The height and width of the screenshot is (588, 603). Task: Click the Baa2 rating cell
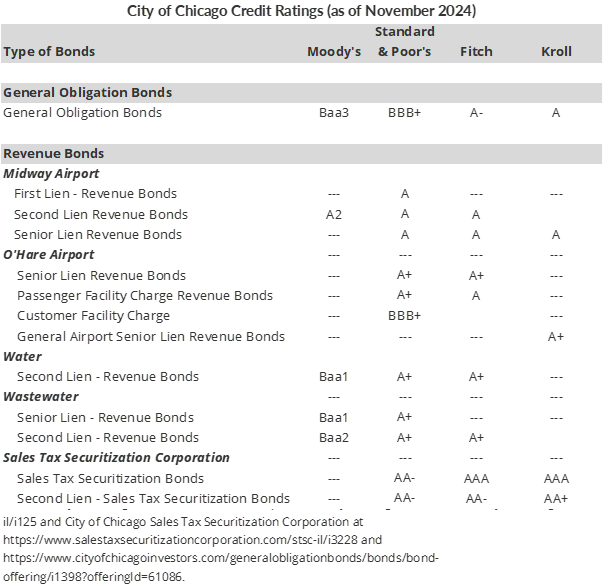[334, 438]
